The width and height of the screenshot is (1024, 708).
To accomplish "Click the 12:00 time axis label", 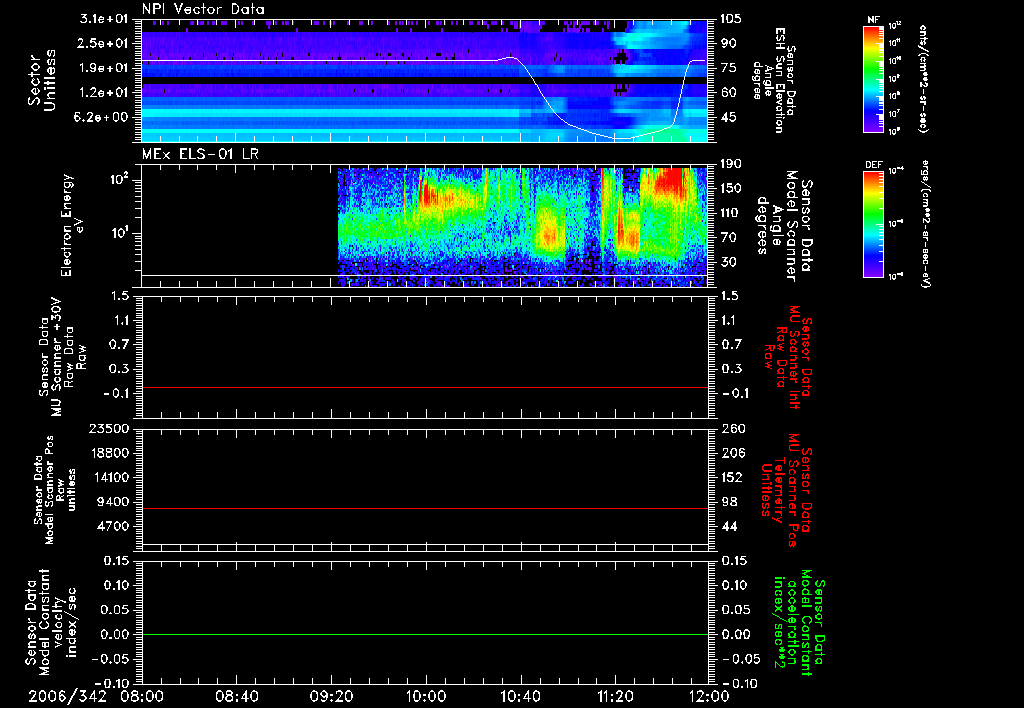I will tap(708, 695).
